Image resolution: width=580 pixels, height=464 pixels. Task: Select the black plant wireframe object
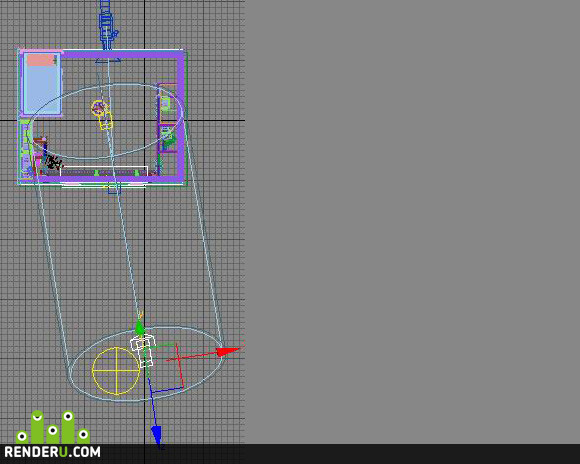pos(53,161)
